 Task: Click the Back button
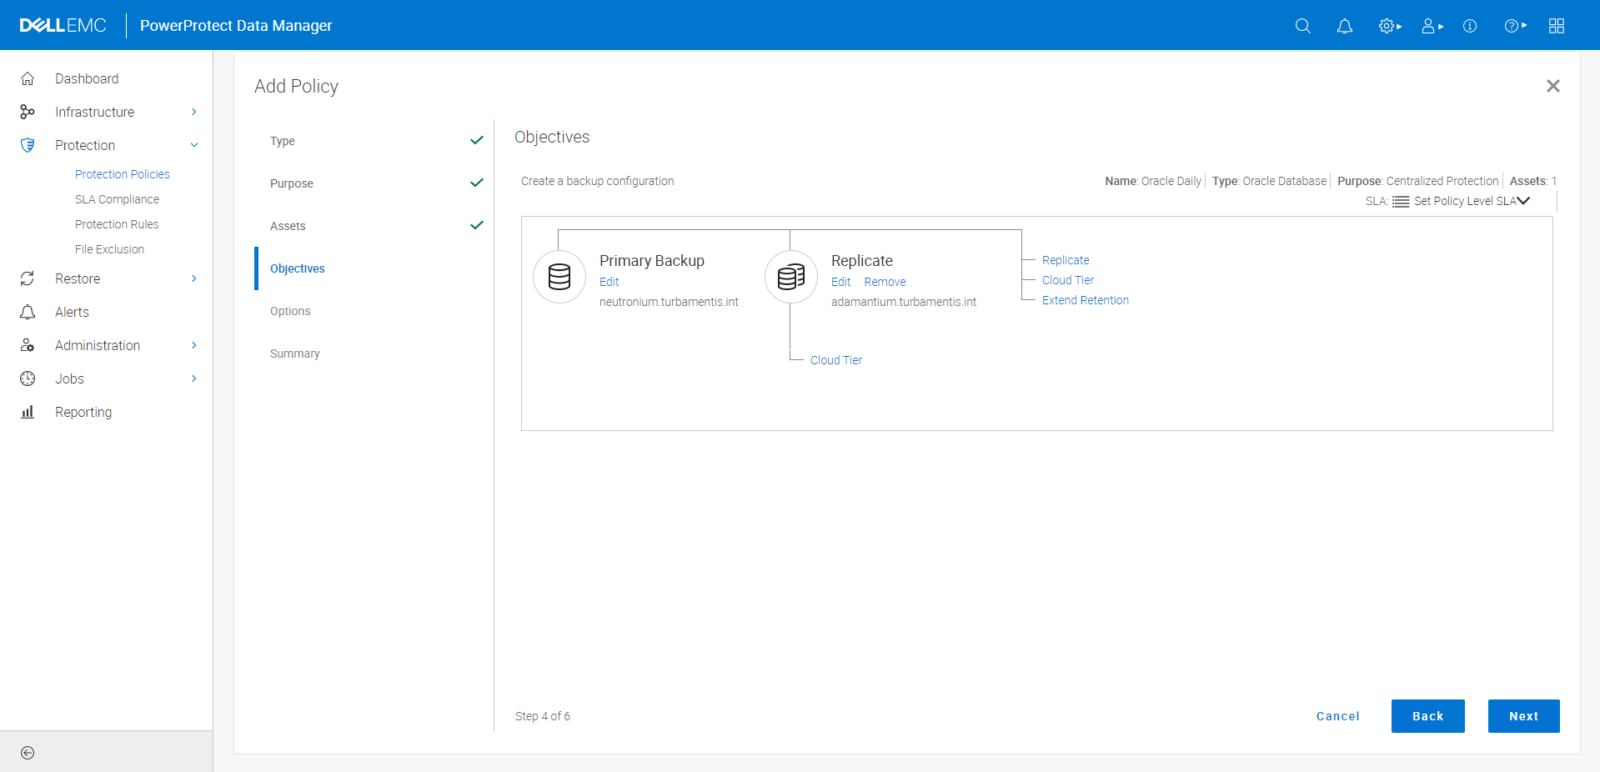[x=1428, y=716]
